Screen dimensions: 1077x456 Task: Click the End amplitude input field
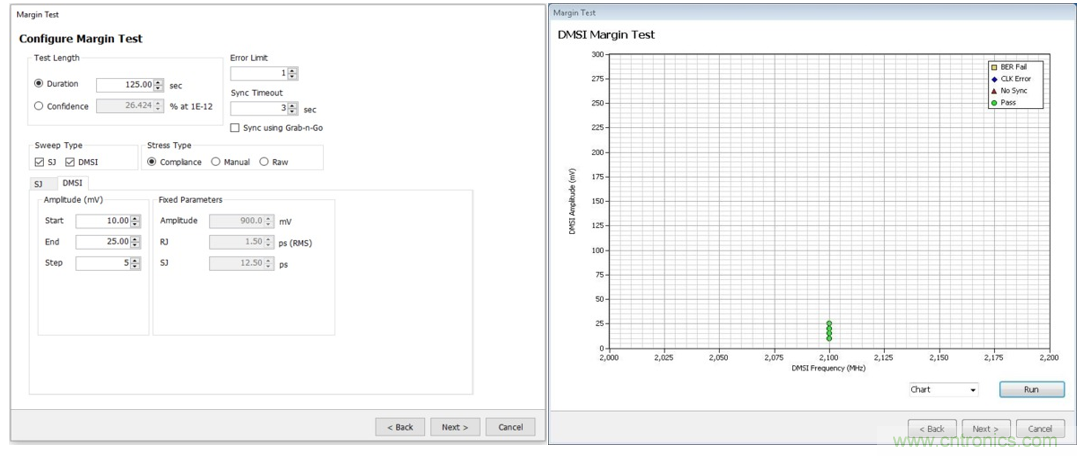point(103,242)
